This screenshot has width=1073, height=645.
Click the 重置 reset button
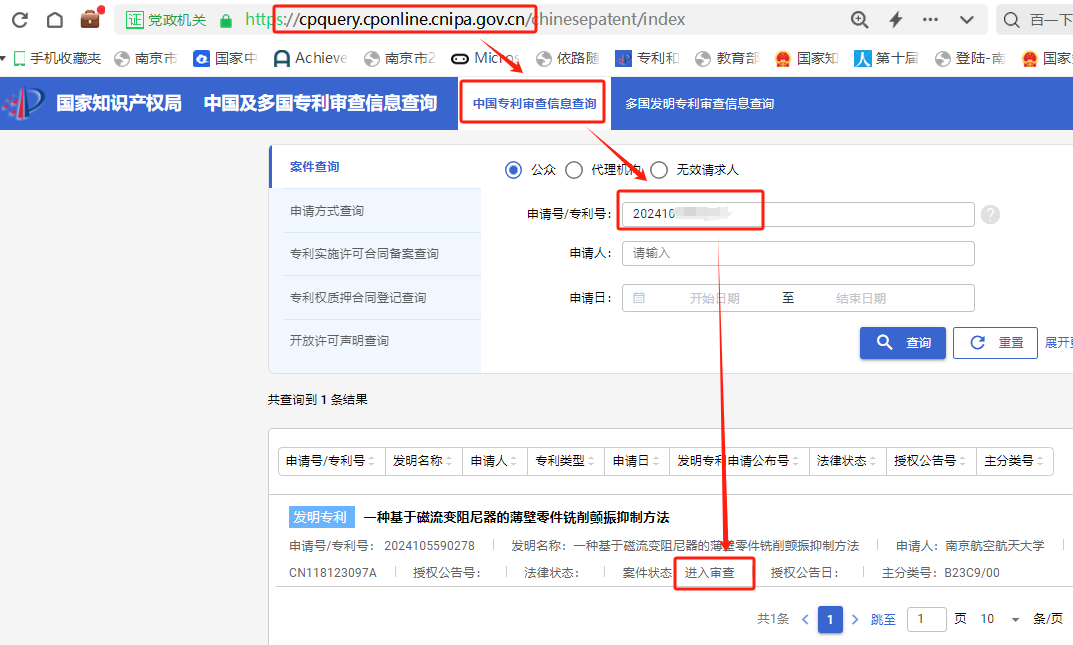tap(995, 343)
